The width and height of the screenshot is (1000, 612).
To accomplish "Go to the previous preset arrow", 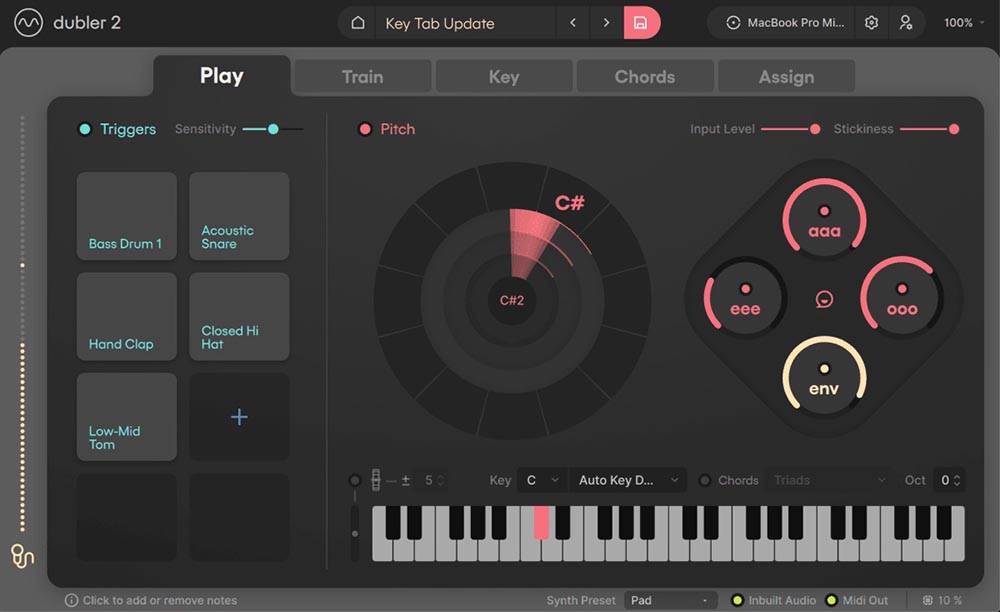I will [573, 23].
